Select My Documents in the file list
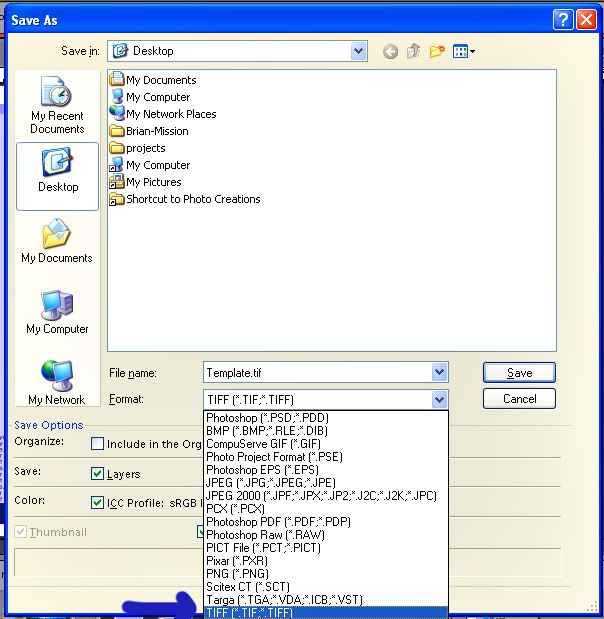 point(153,80)
